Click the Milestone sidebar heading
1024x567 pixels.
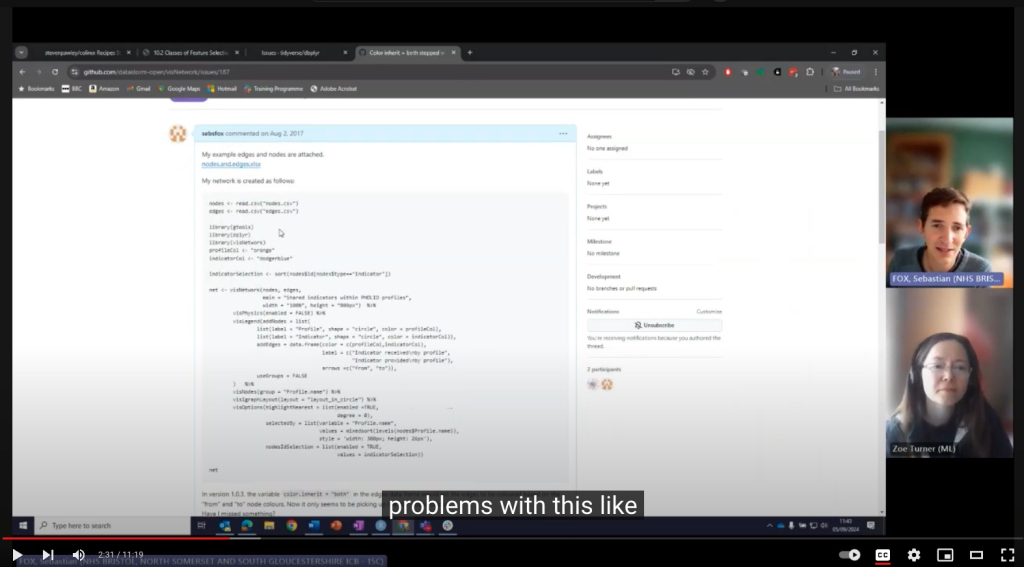(599, 242)
